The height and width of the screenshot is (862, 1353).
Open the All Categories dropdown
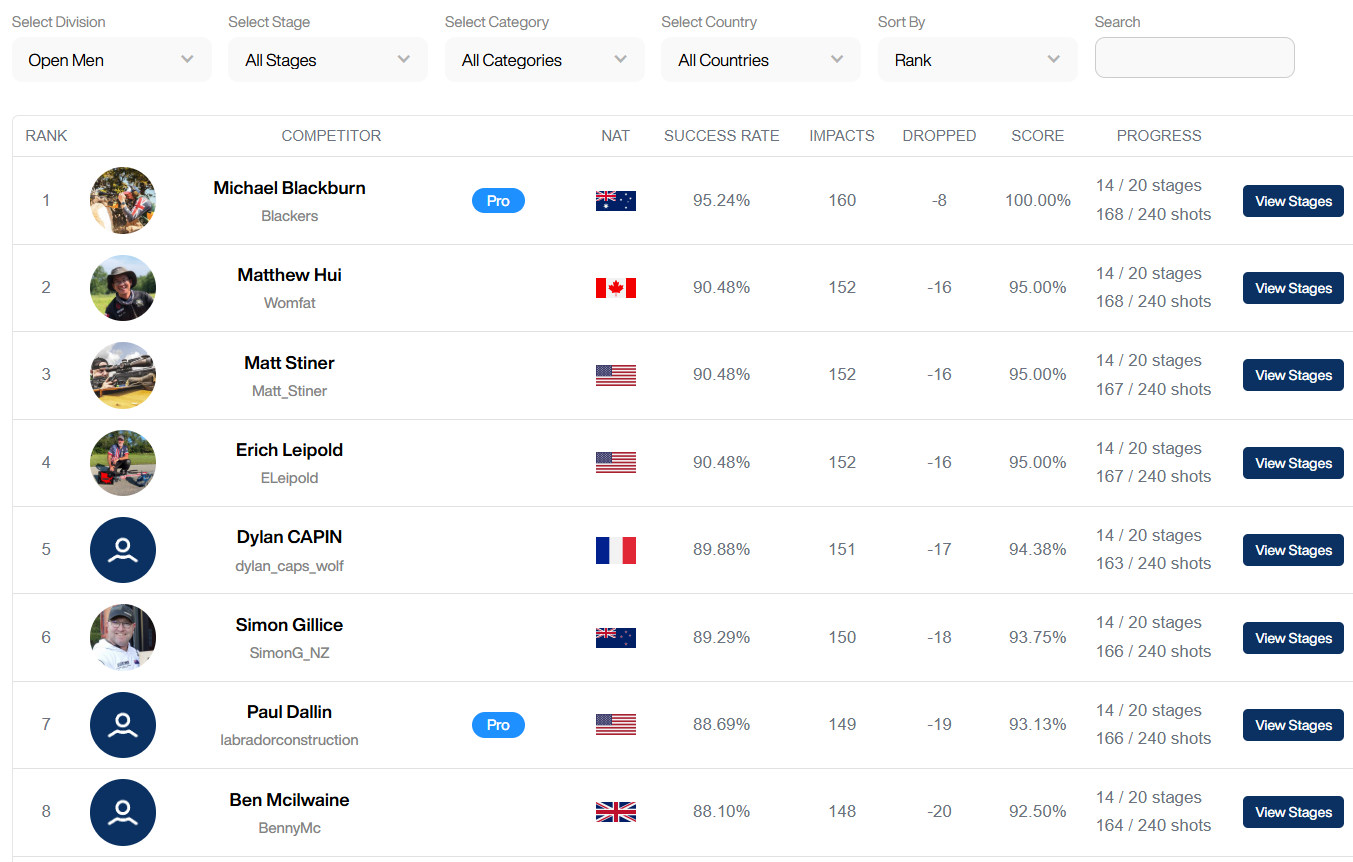click(x=544, y=60)
